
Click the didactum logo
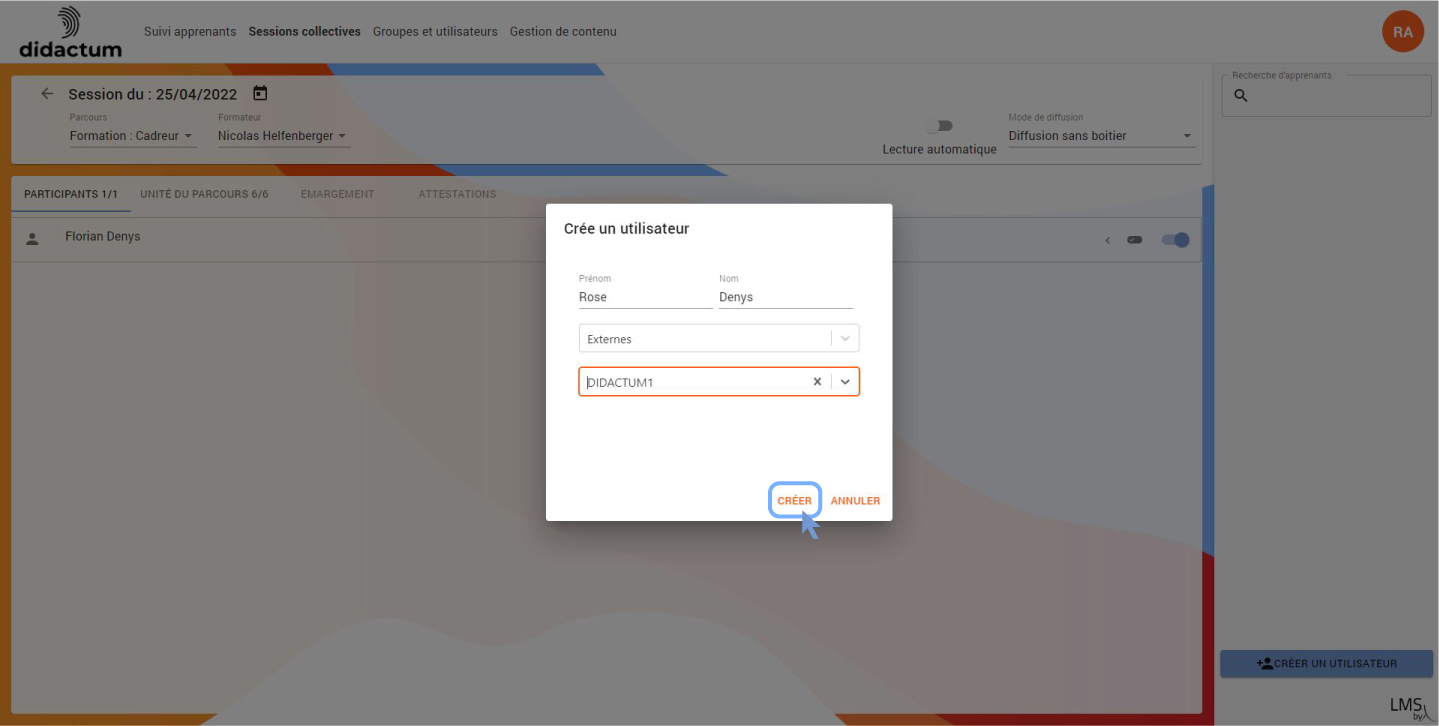70,32
